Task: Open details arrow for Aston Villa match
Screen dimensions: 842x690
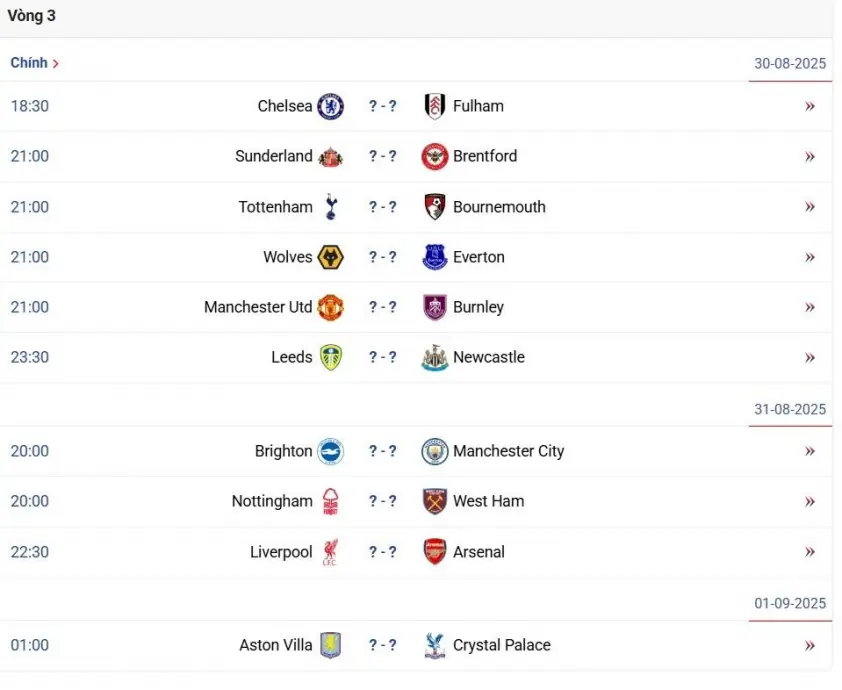Action: click(810, 645)
